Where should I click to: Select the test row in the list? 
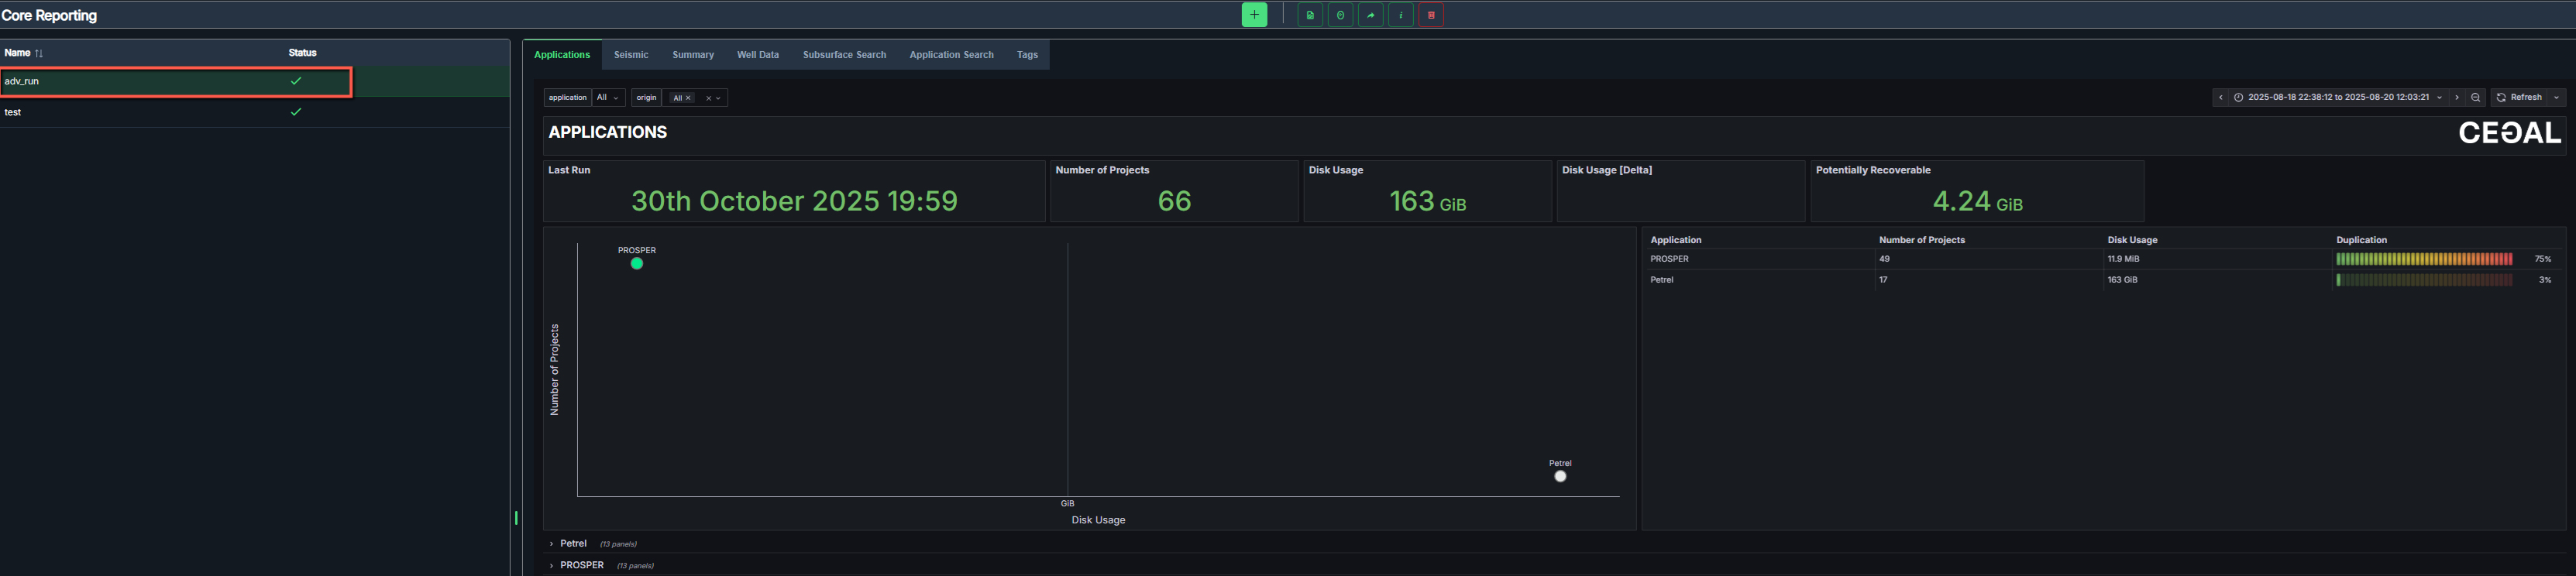(x=14, y=113)
